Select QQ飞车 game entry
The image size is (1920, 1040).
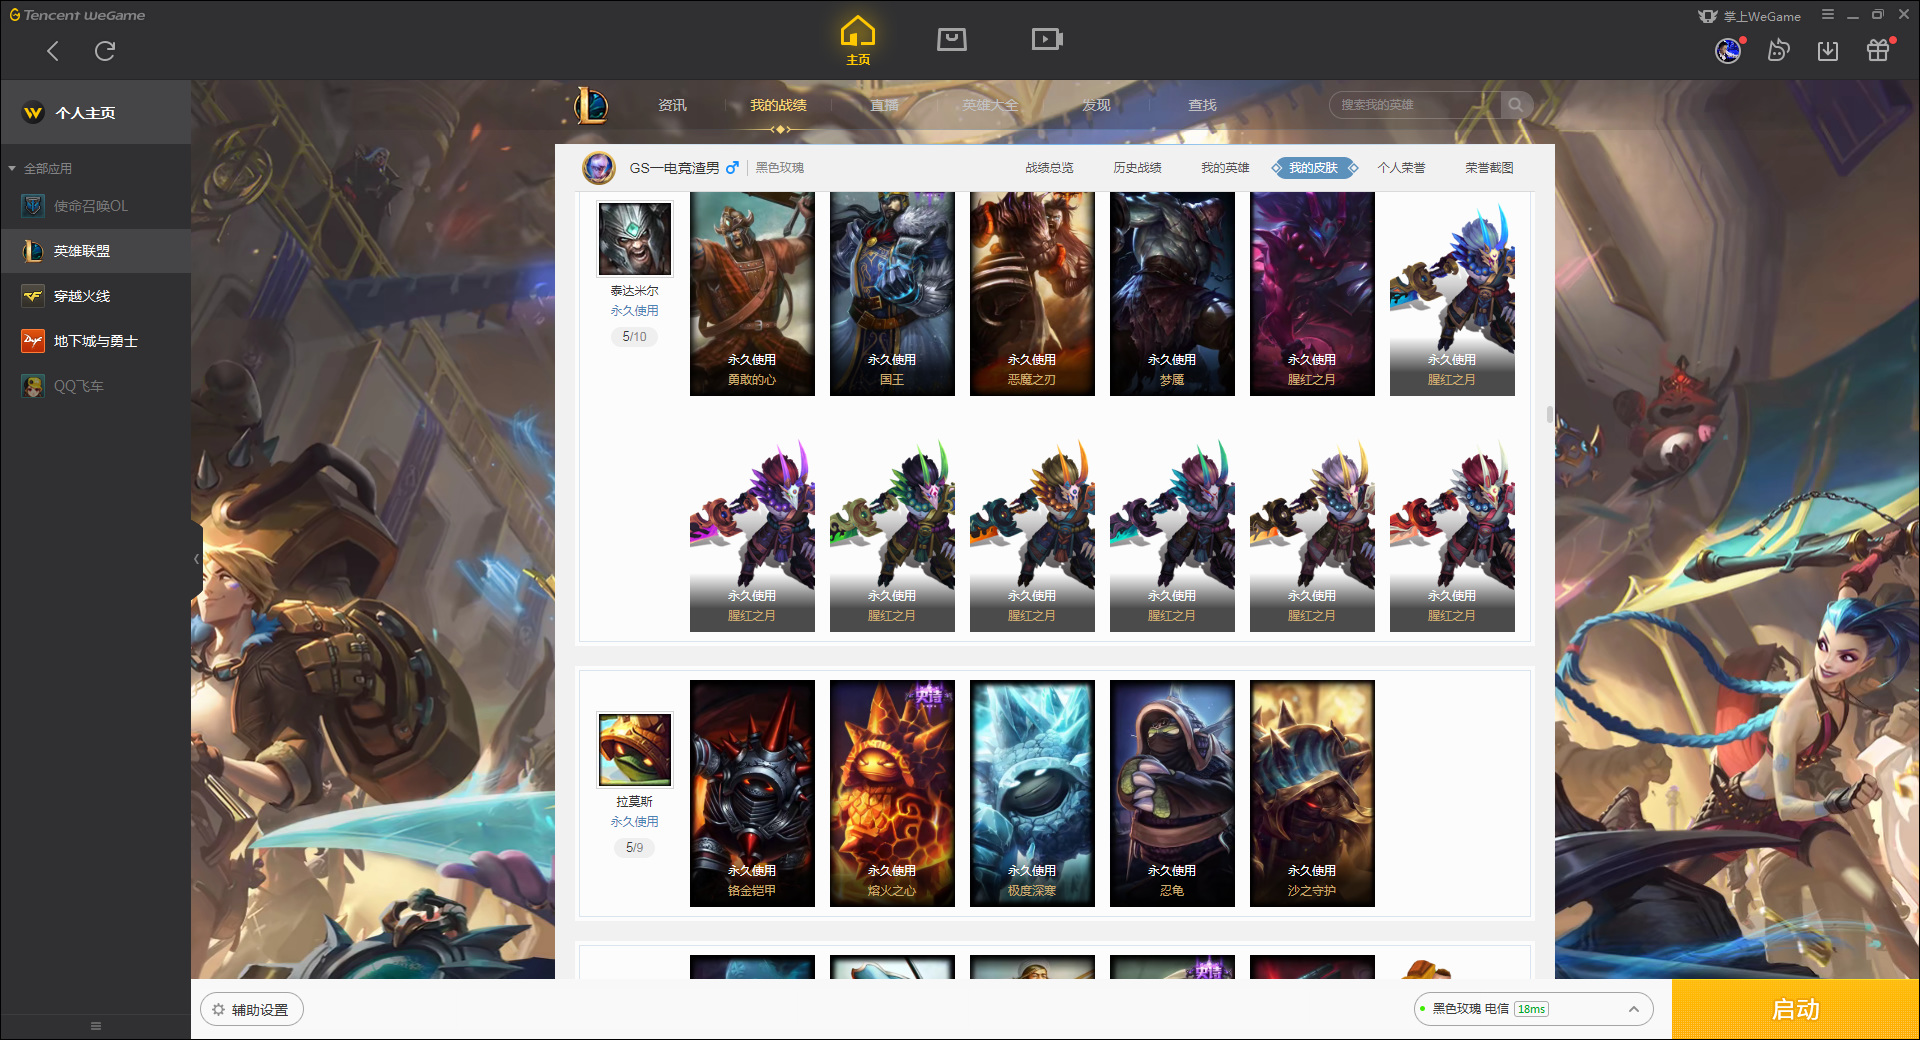pos(96,386)
